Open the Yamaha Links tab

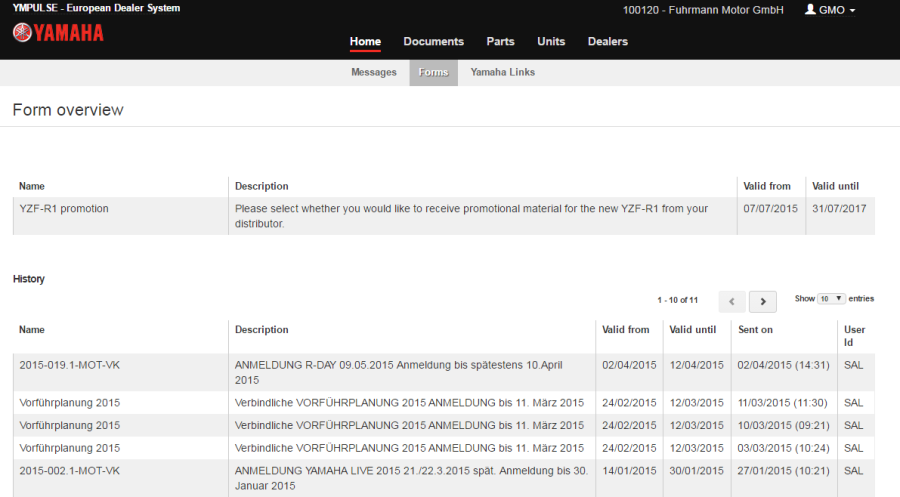coord(503,72)
